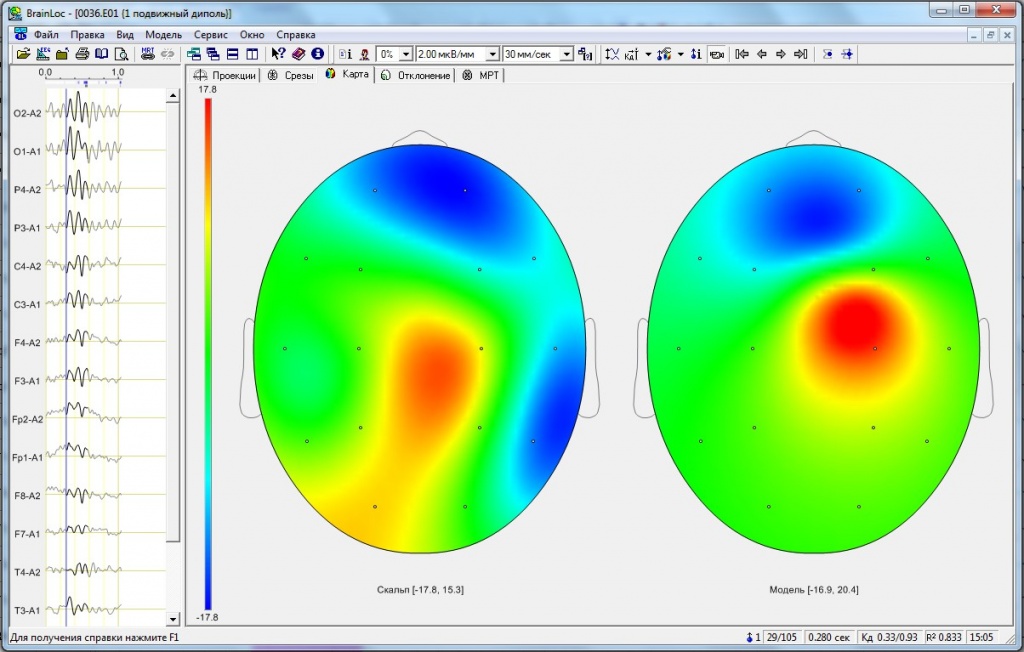Click the P4-A2 channel label
The width and height of the screenshot is (1024, 652).
pos(27,189)
